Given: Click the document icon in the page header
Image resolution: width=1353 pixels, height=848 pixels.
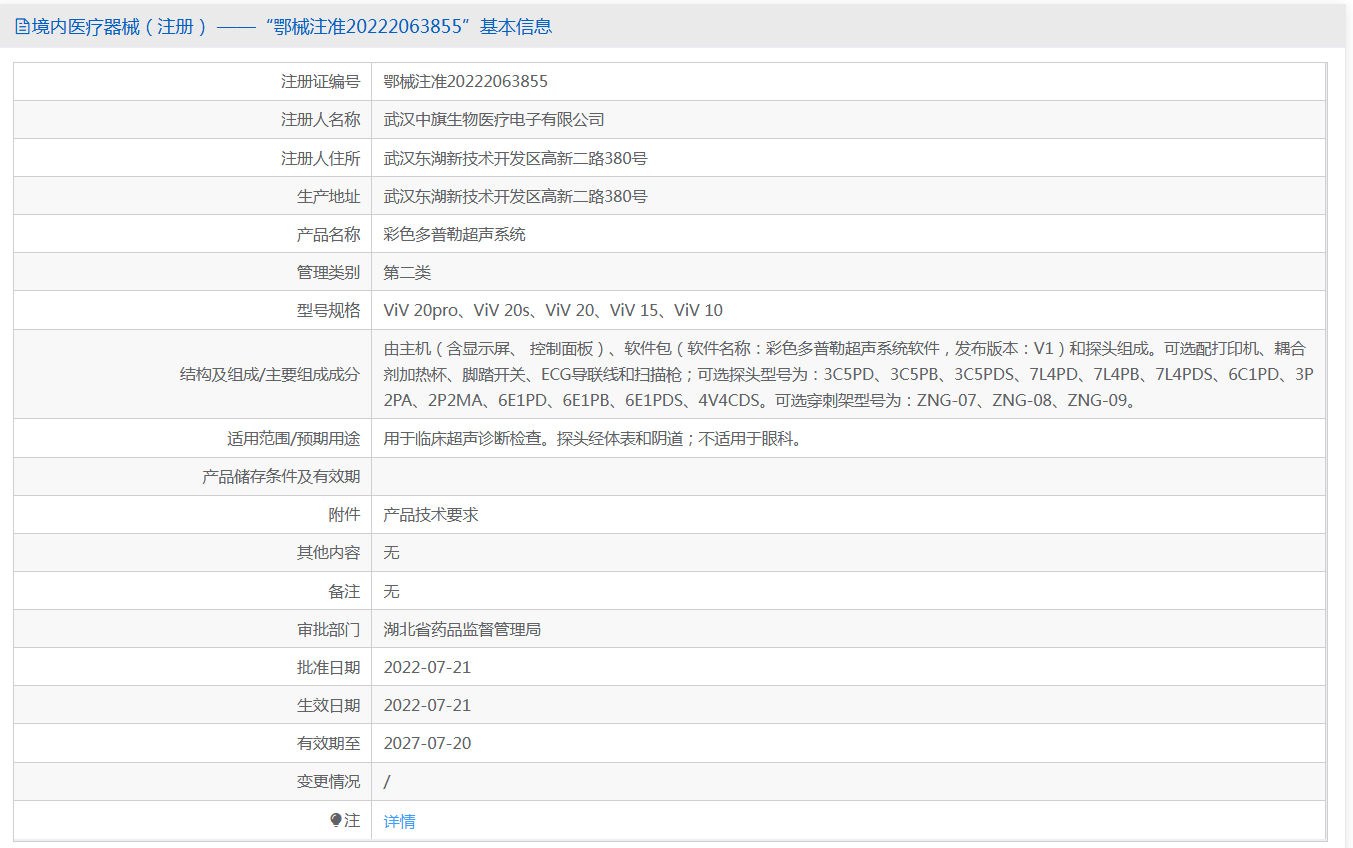Looking at the screenshot, I should pos(22,27).
